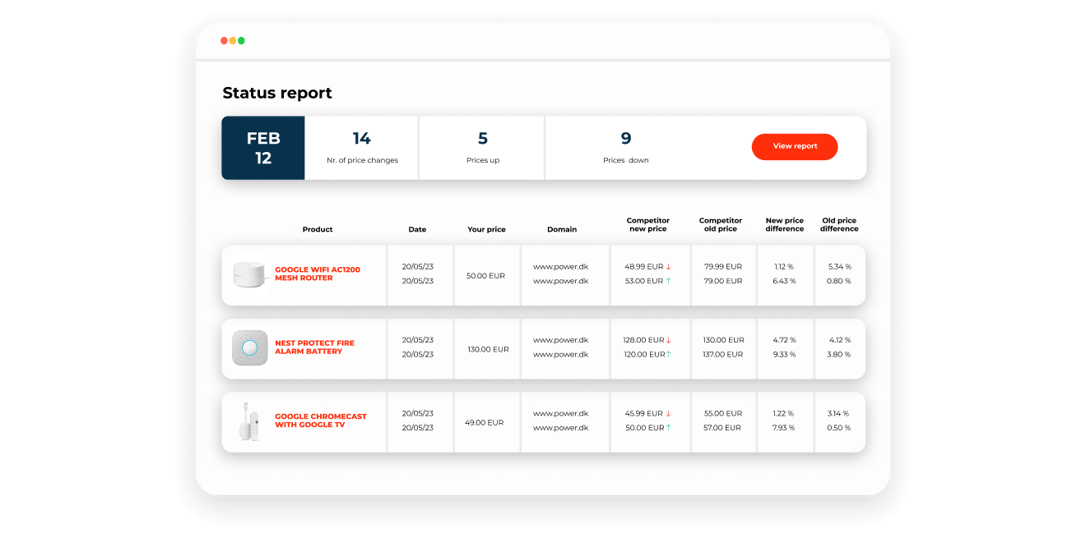Open the Google Wifi AC1200 Mesh Router link

(x=317, y=274)
